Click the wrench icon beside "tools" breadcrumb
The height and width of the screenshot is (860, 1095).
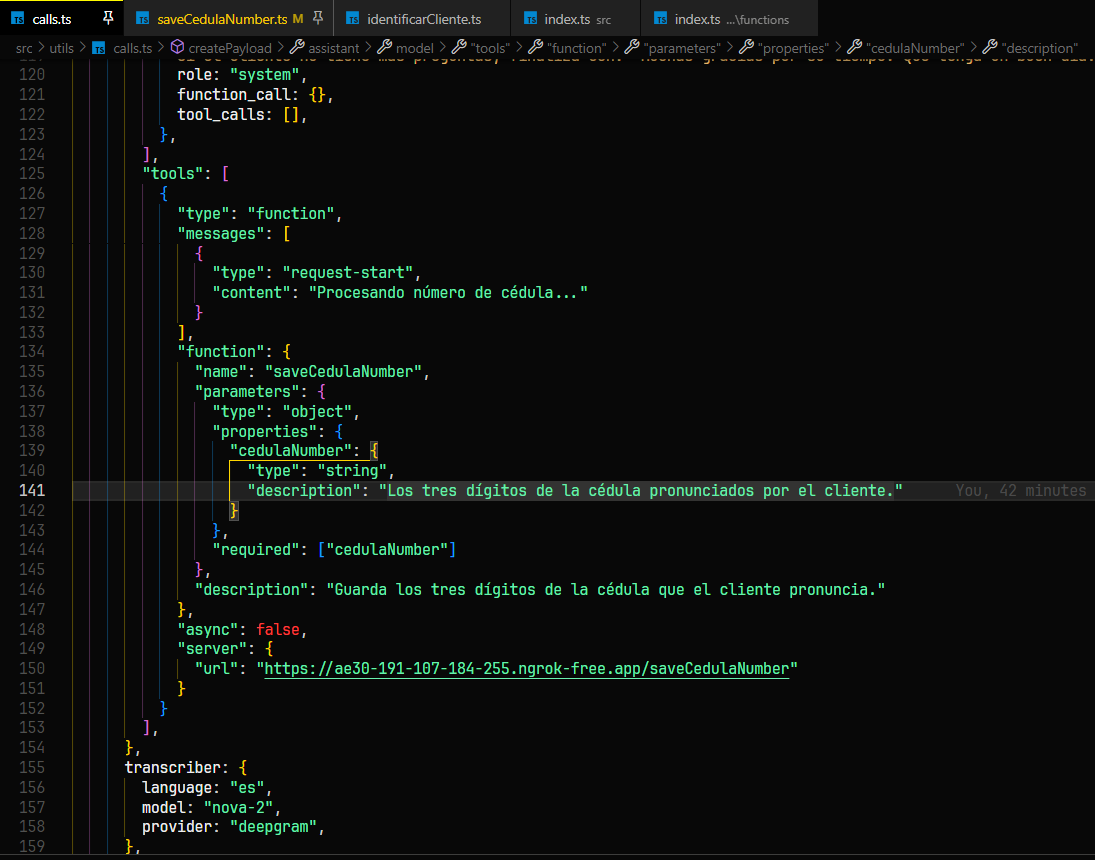click(x=459, y=48)
